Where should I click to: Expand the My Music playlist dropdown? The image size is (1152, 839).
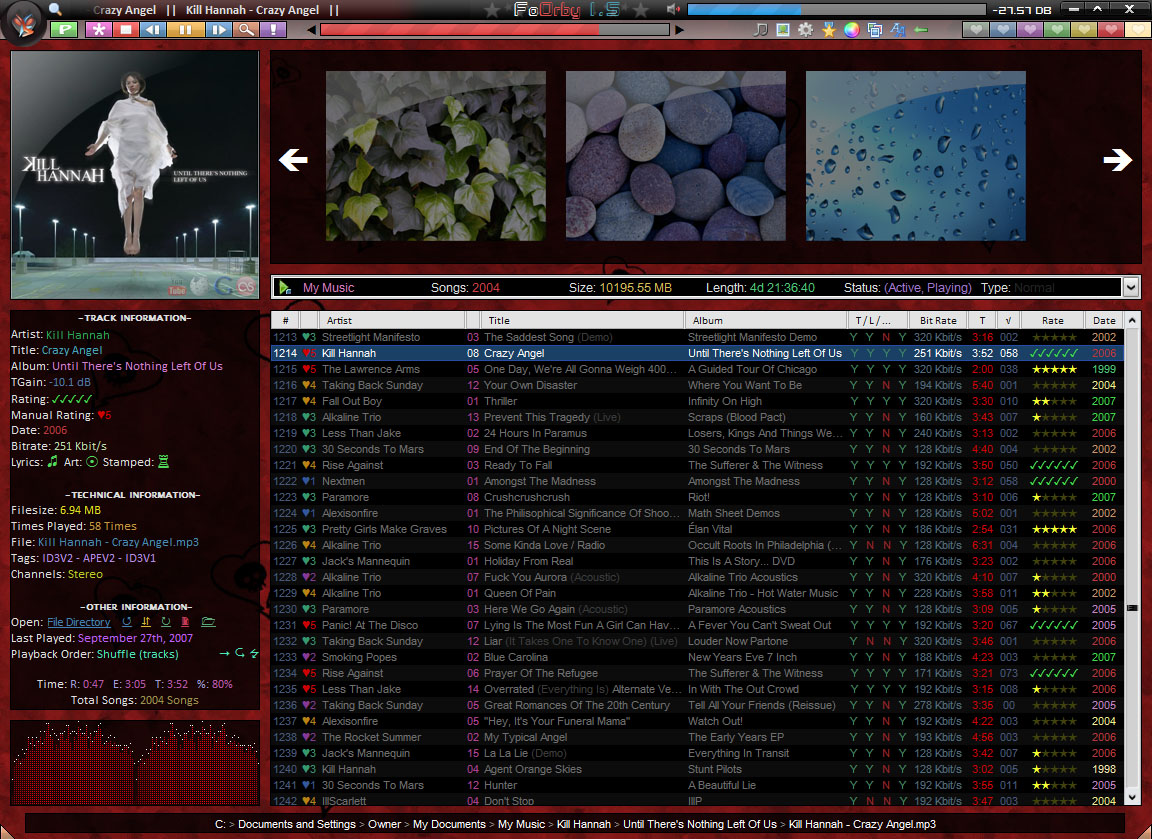[x=1131, y=288]
